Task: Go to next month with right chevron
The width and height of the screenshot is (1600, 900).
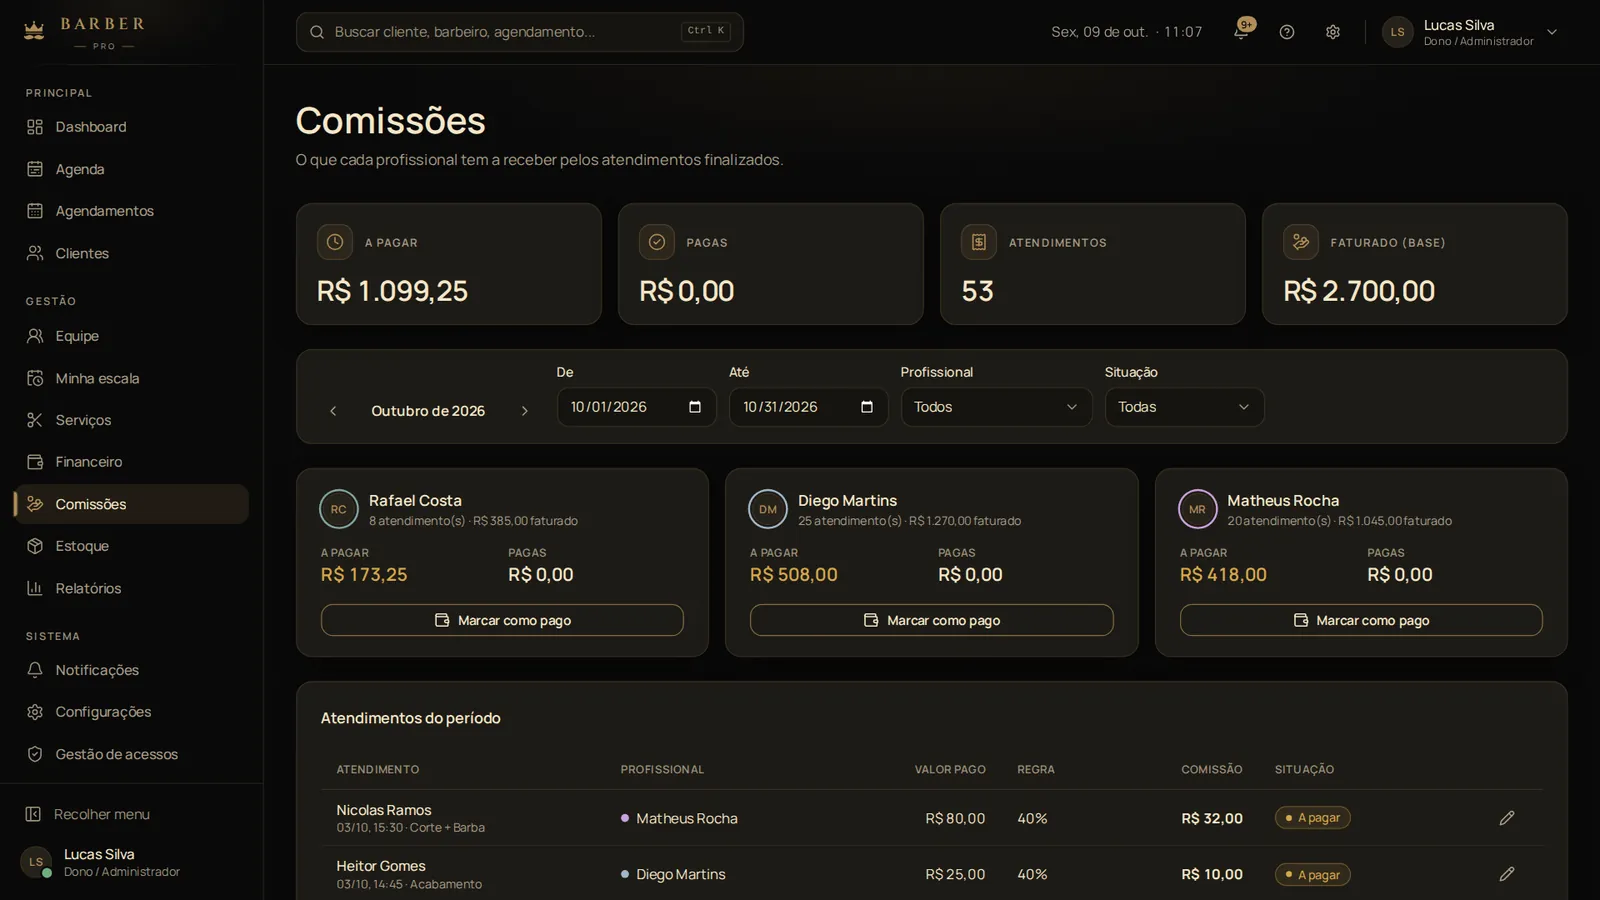Action: (x=524, y=411)
